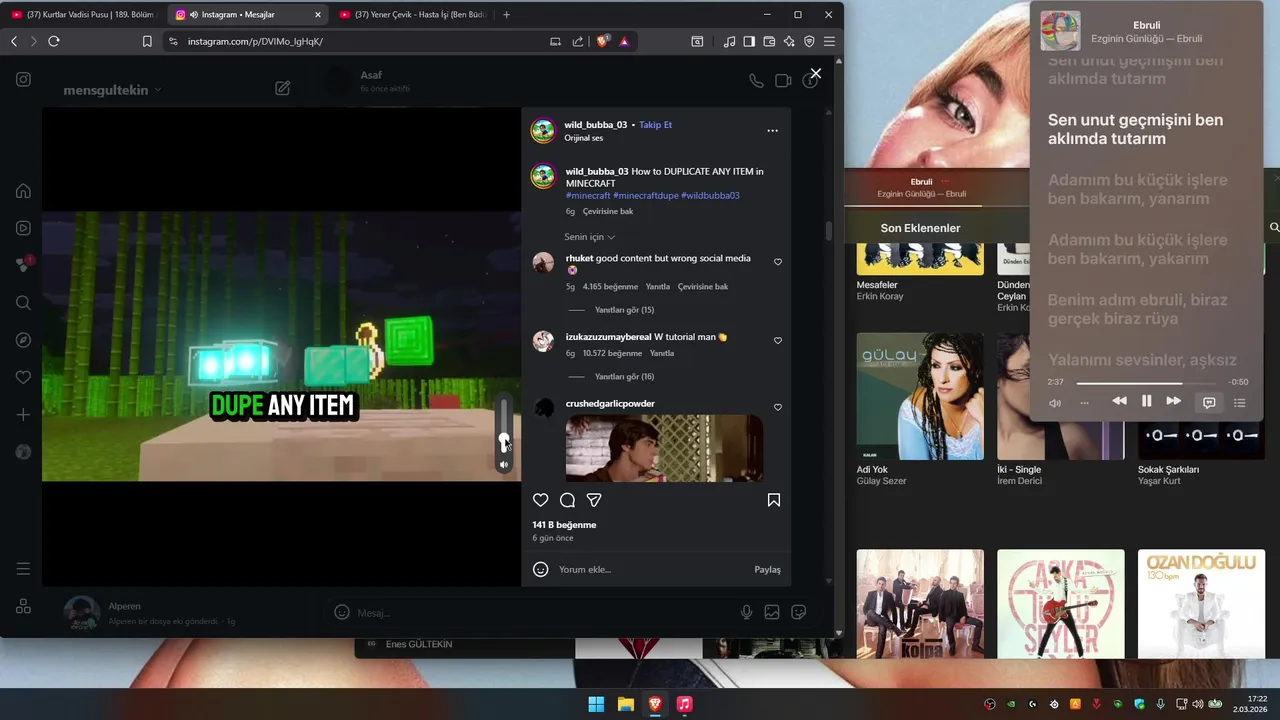This screenshot has width=1280, height=720.
Task: Adjust the video volume slider handle
Action: tap(504, 441)
